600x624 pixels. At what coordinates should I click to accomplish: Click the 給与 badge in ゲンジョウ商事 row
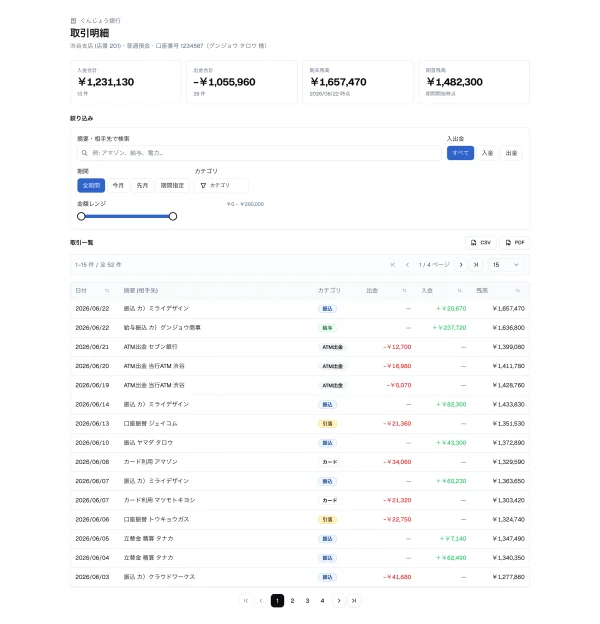click(327, 328)
